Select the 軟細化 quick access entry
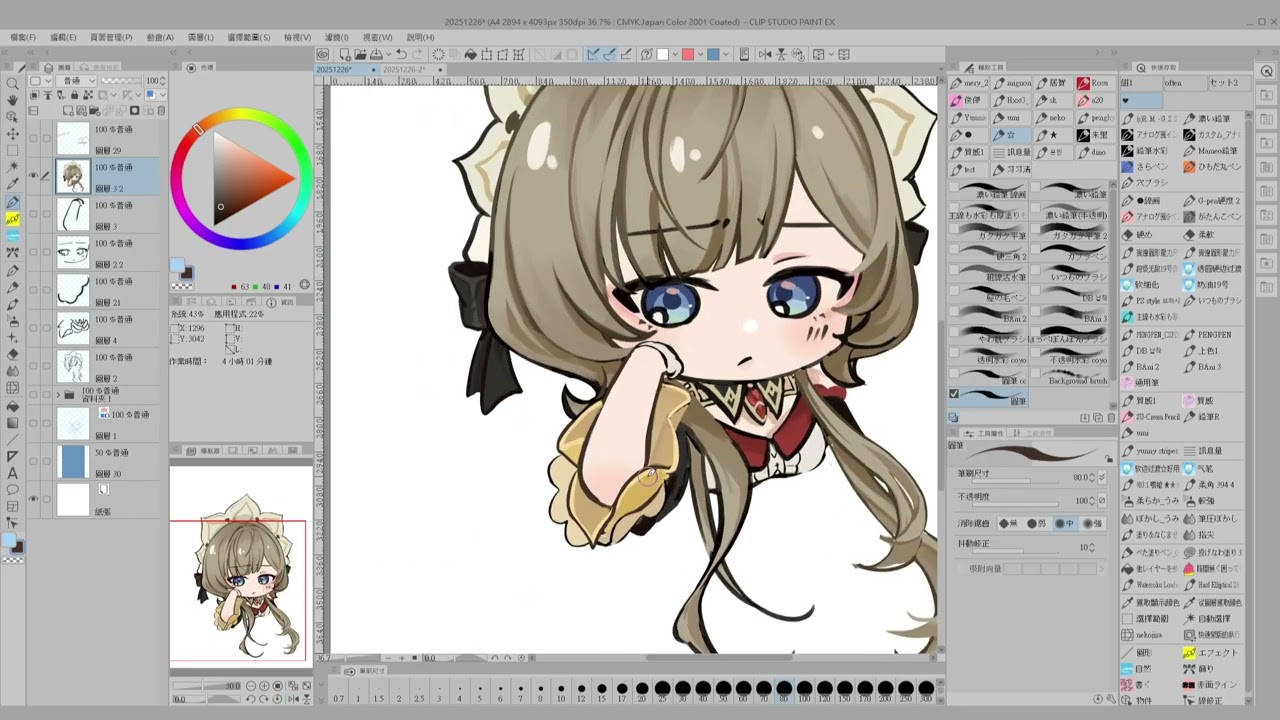The image size is (1280, 720). (x=1146, y=284)
